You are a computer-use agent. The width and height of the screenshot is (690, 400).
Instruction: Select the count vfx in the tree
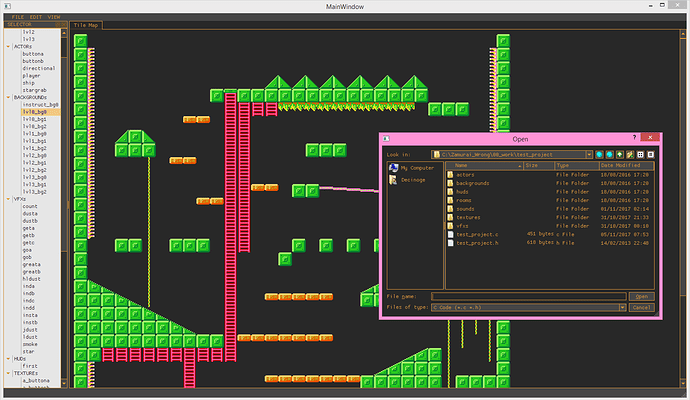click(30, 206)
